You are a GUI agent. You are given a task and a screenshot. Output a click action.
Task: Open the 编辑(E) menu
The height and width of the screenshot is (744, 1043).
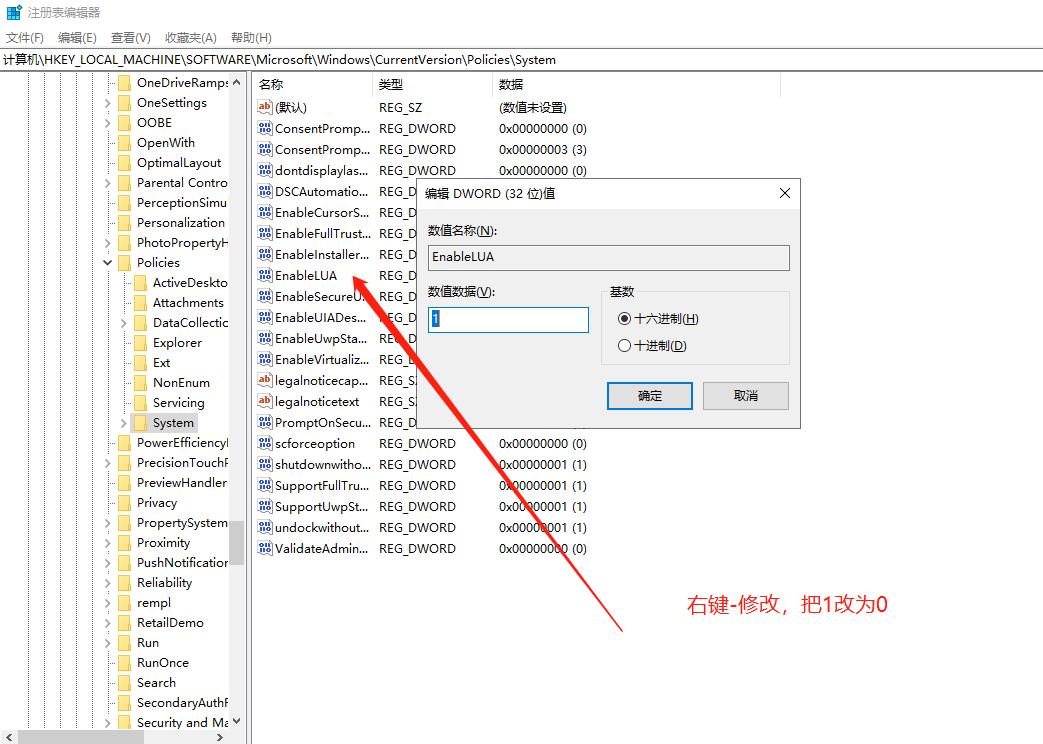coord(77,38)
